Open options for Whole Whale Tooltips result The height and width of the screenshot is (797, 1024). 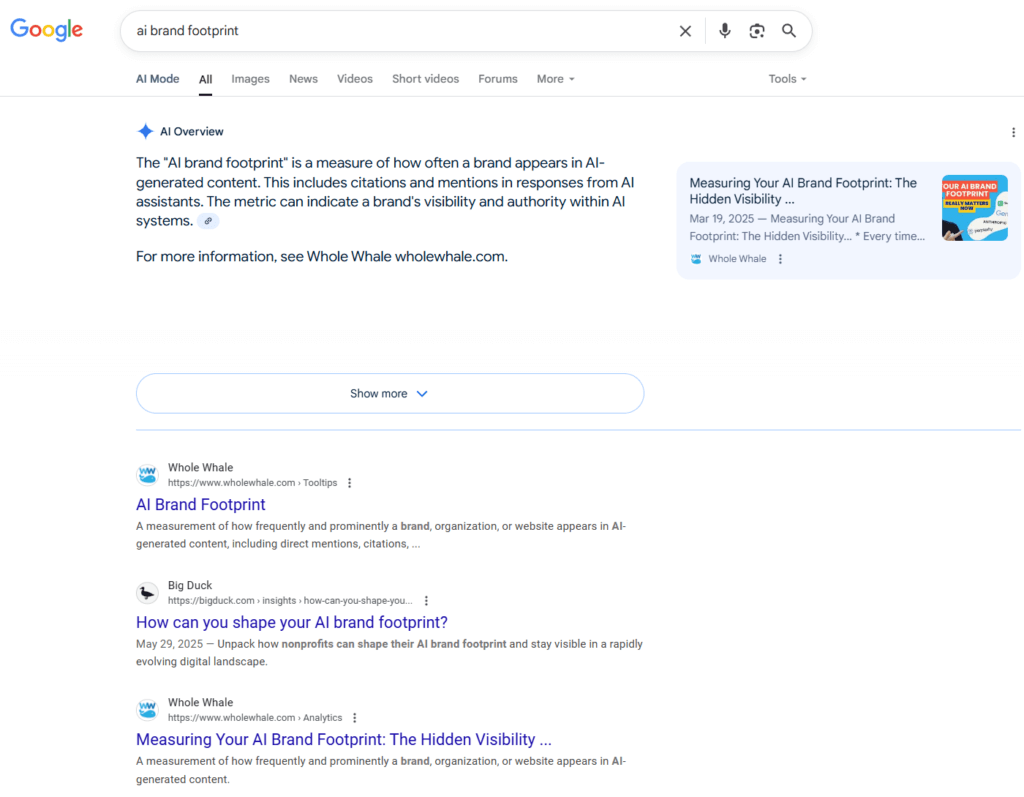click(350, 483)
